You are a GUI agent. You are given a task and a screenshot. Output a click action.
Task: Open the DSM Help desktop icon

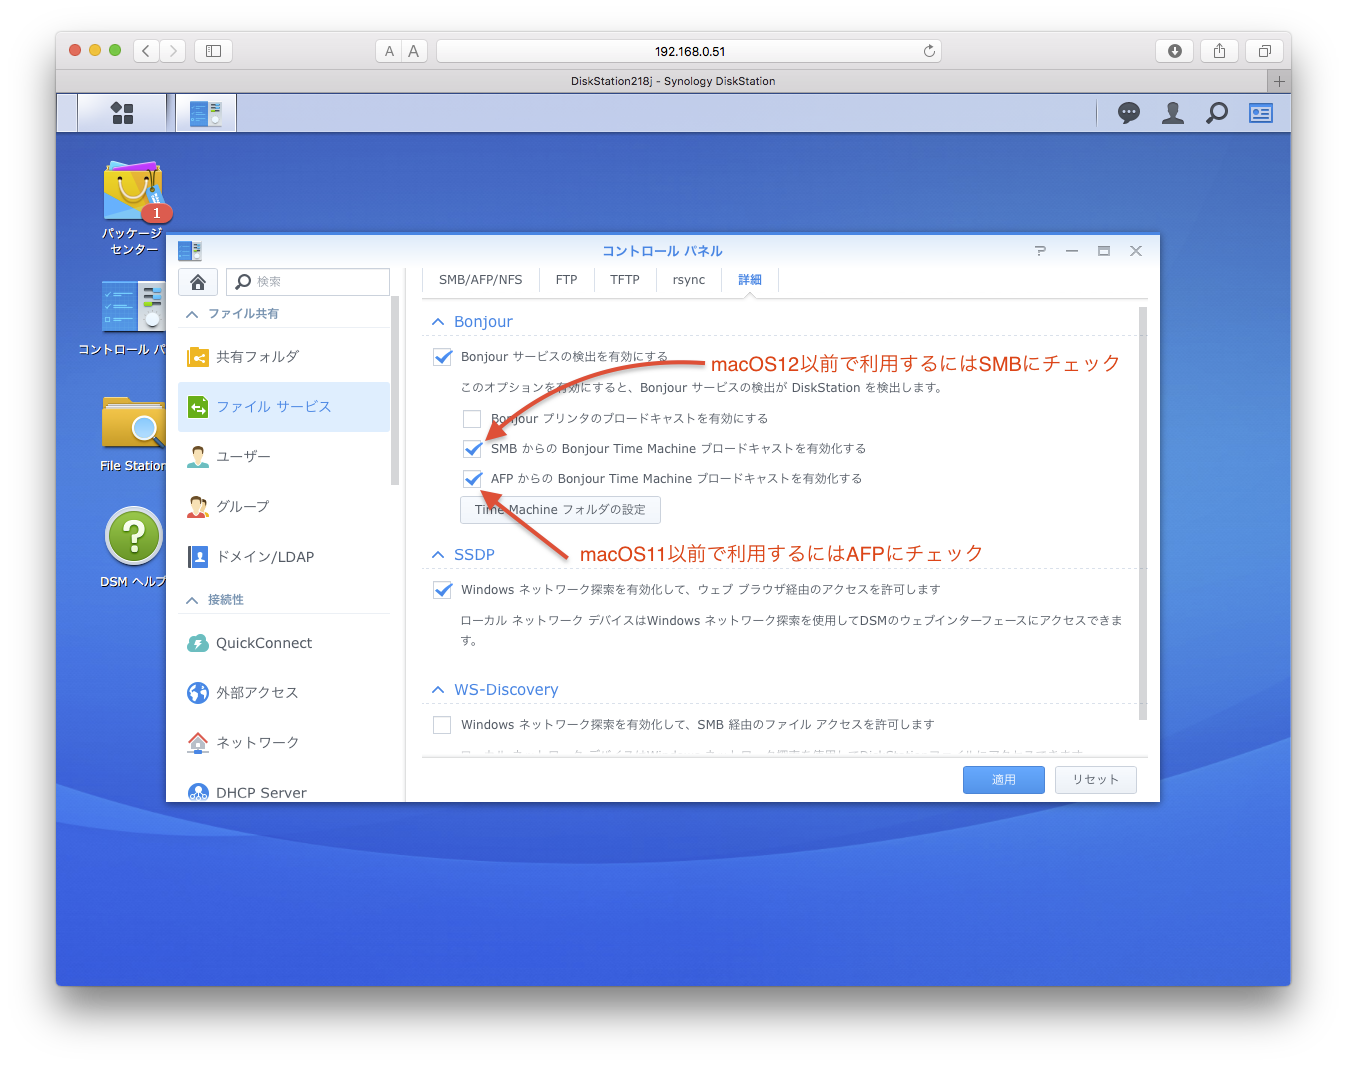pyautogui.click(x=133, y=537)
